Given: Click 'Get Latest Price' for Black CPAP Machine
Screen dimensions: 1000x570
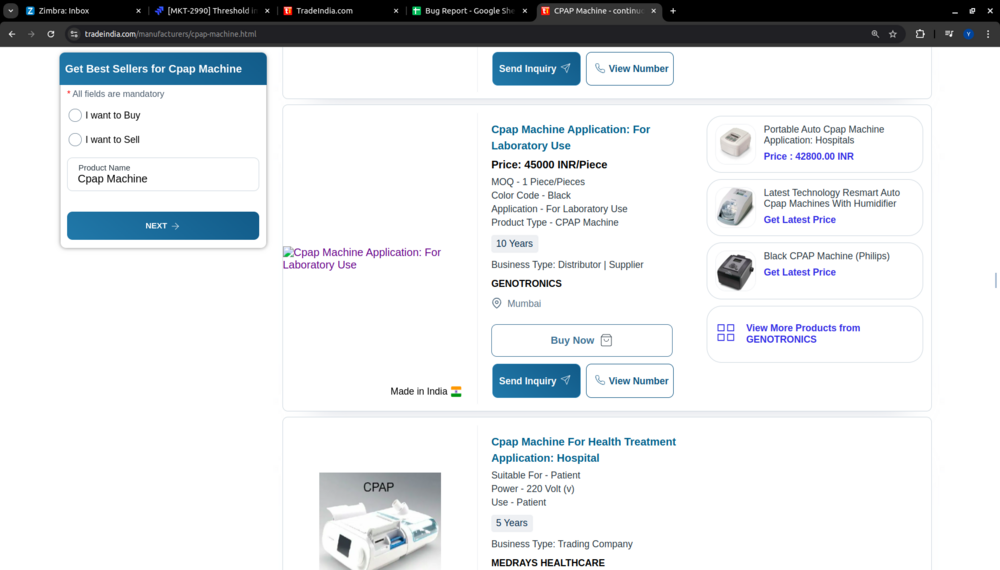Looking at the screenshot, I should 799,272.
